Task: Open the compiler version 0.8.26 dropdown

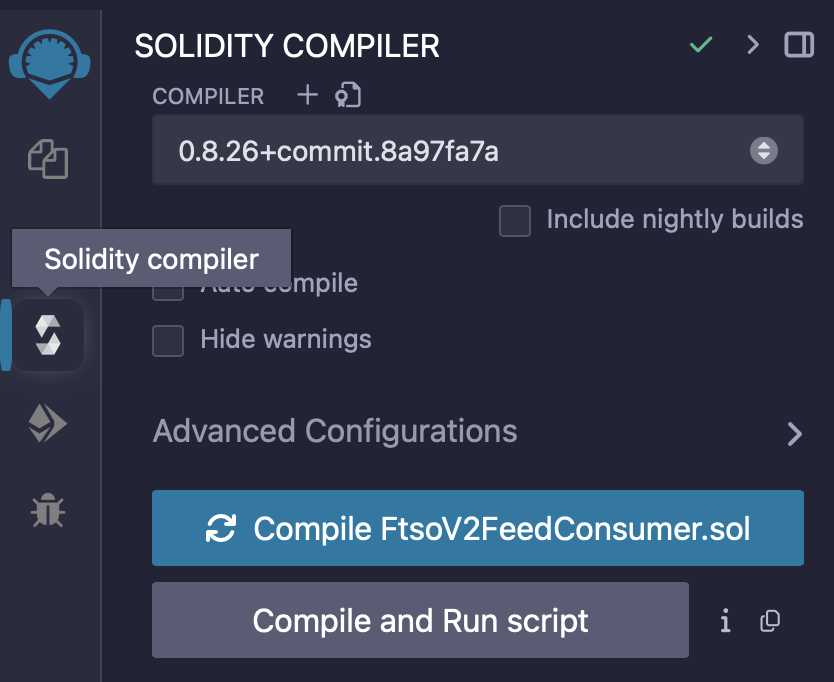Action: click(x=477, y=151)
